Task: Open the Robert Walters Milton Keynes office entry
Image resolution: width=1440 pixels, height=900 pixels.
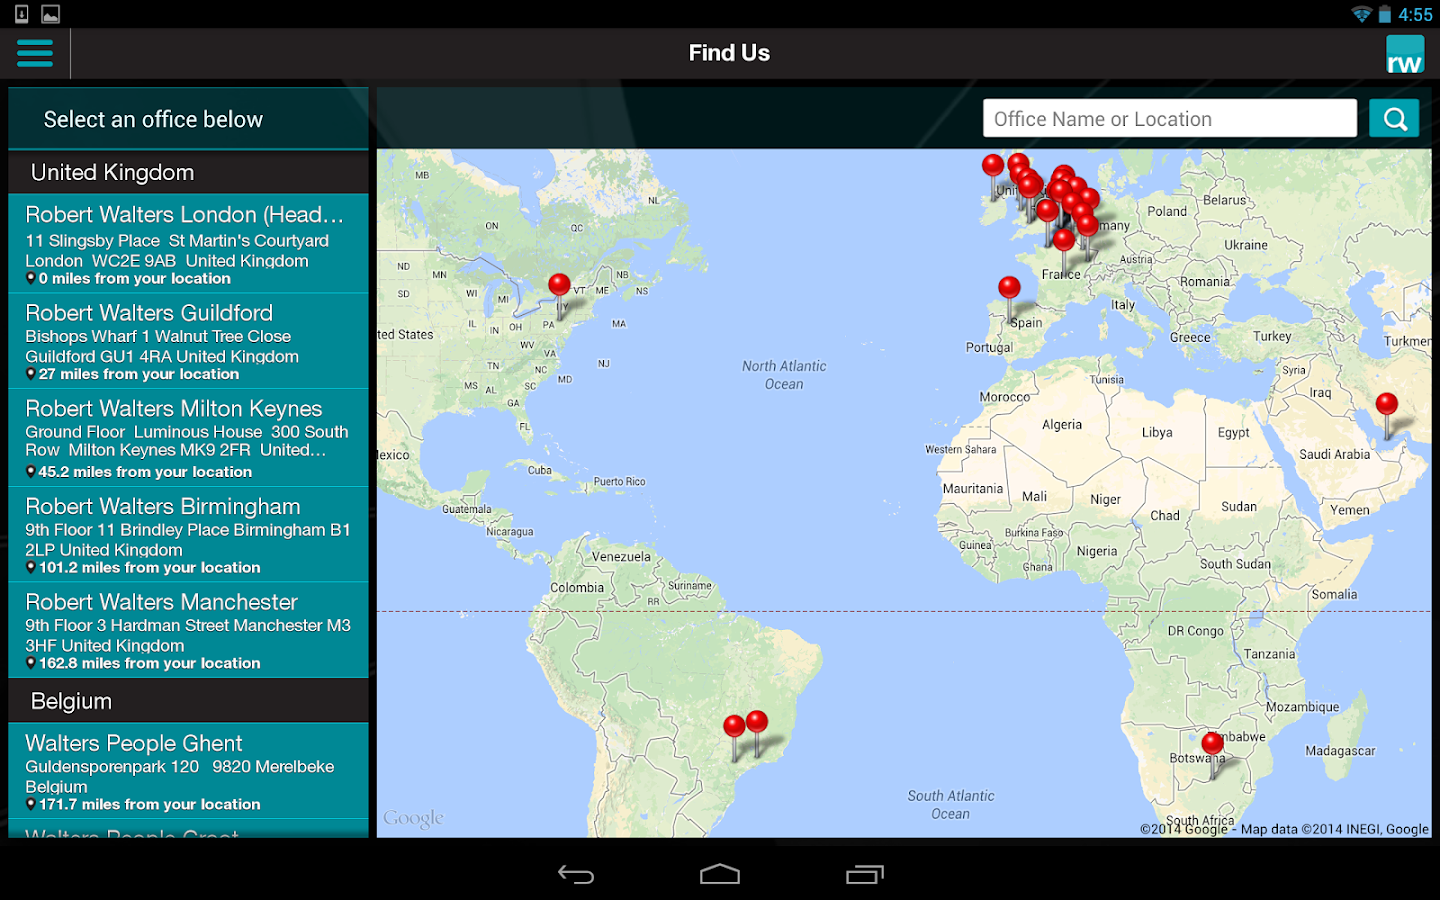Action: pyautogui.click(x=188, y=438)
